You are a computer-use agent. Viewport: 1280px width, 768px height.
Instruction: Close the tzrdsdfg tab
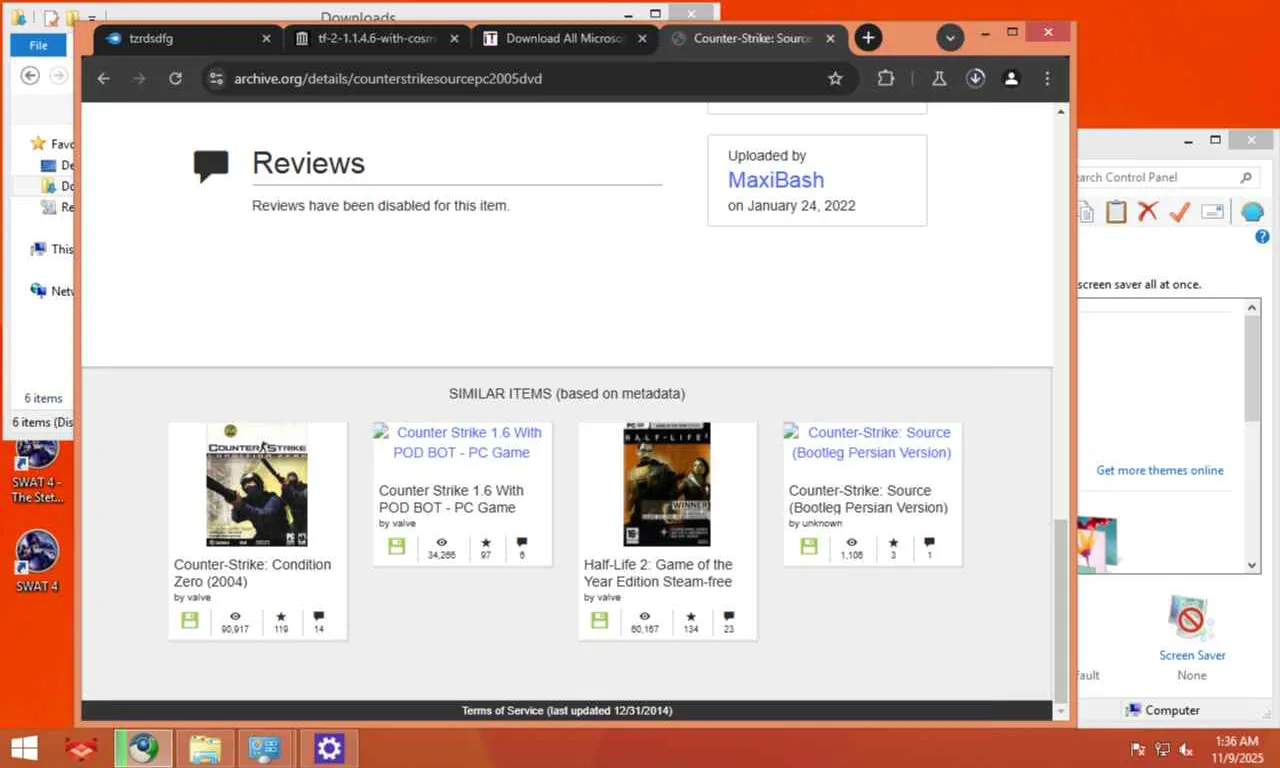266,38
